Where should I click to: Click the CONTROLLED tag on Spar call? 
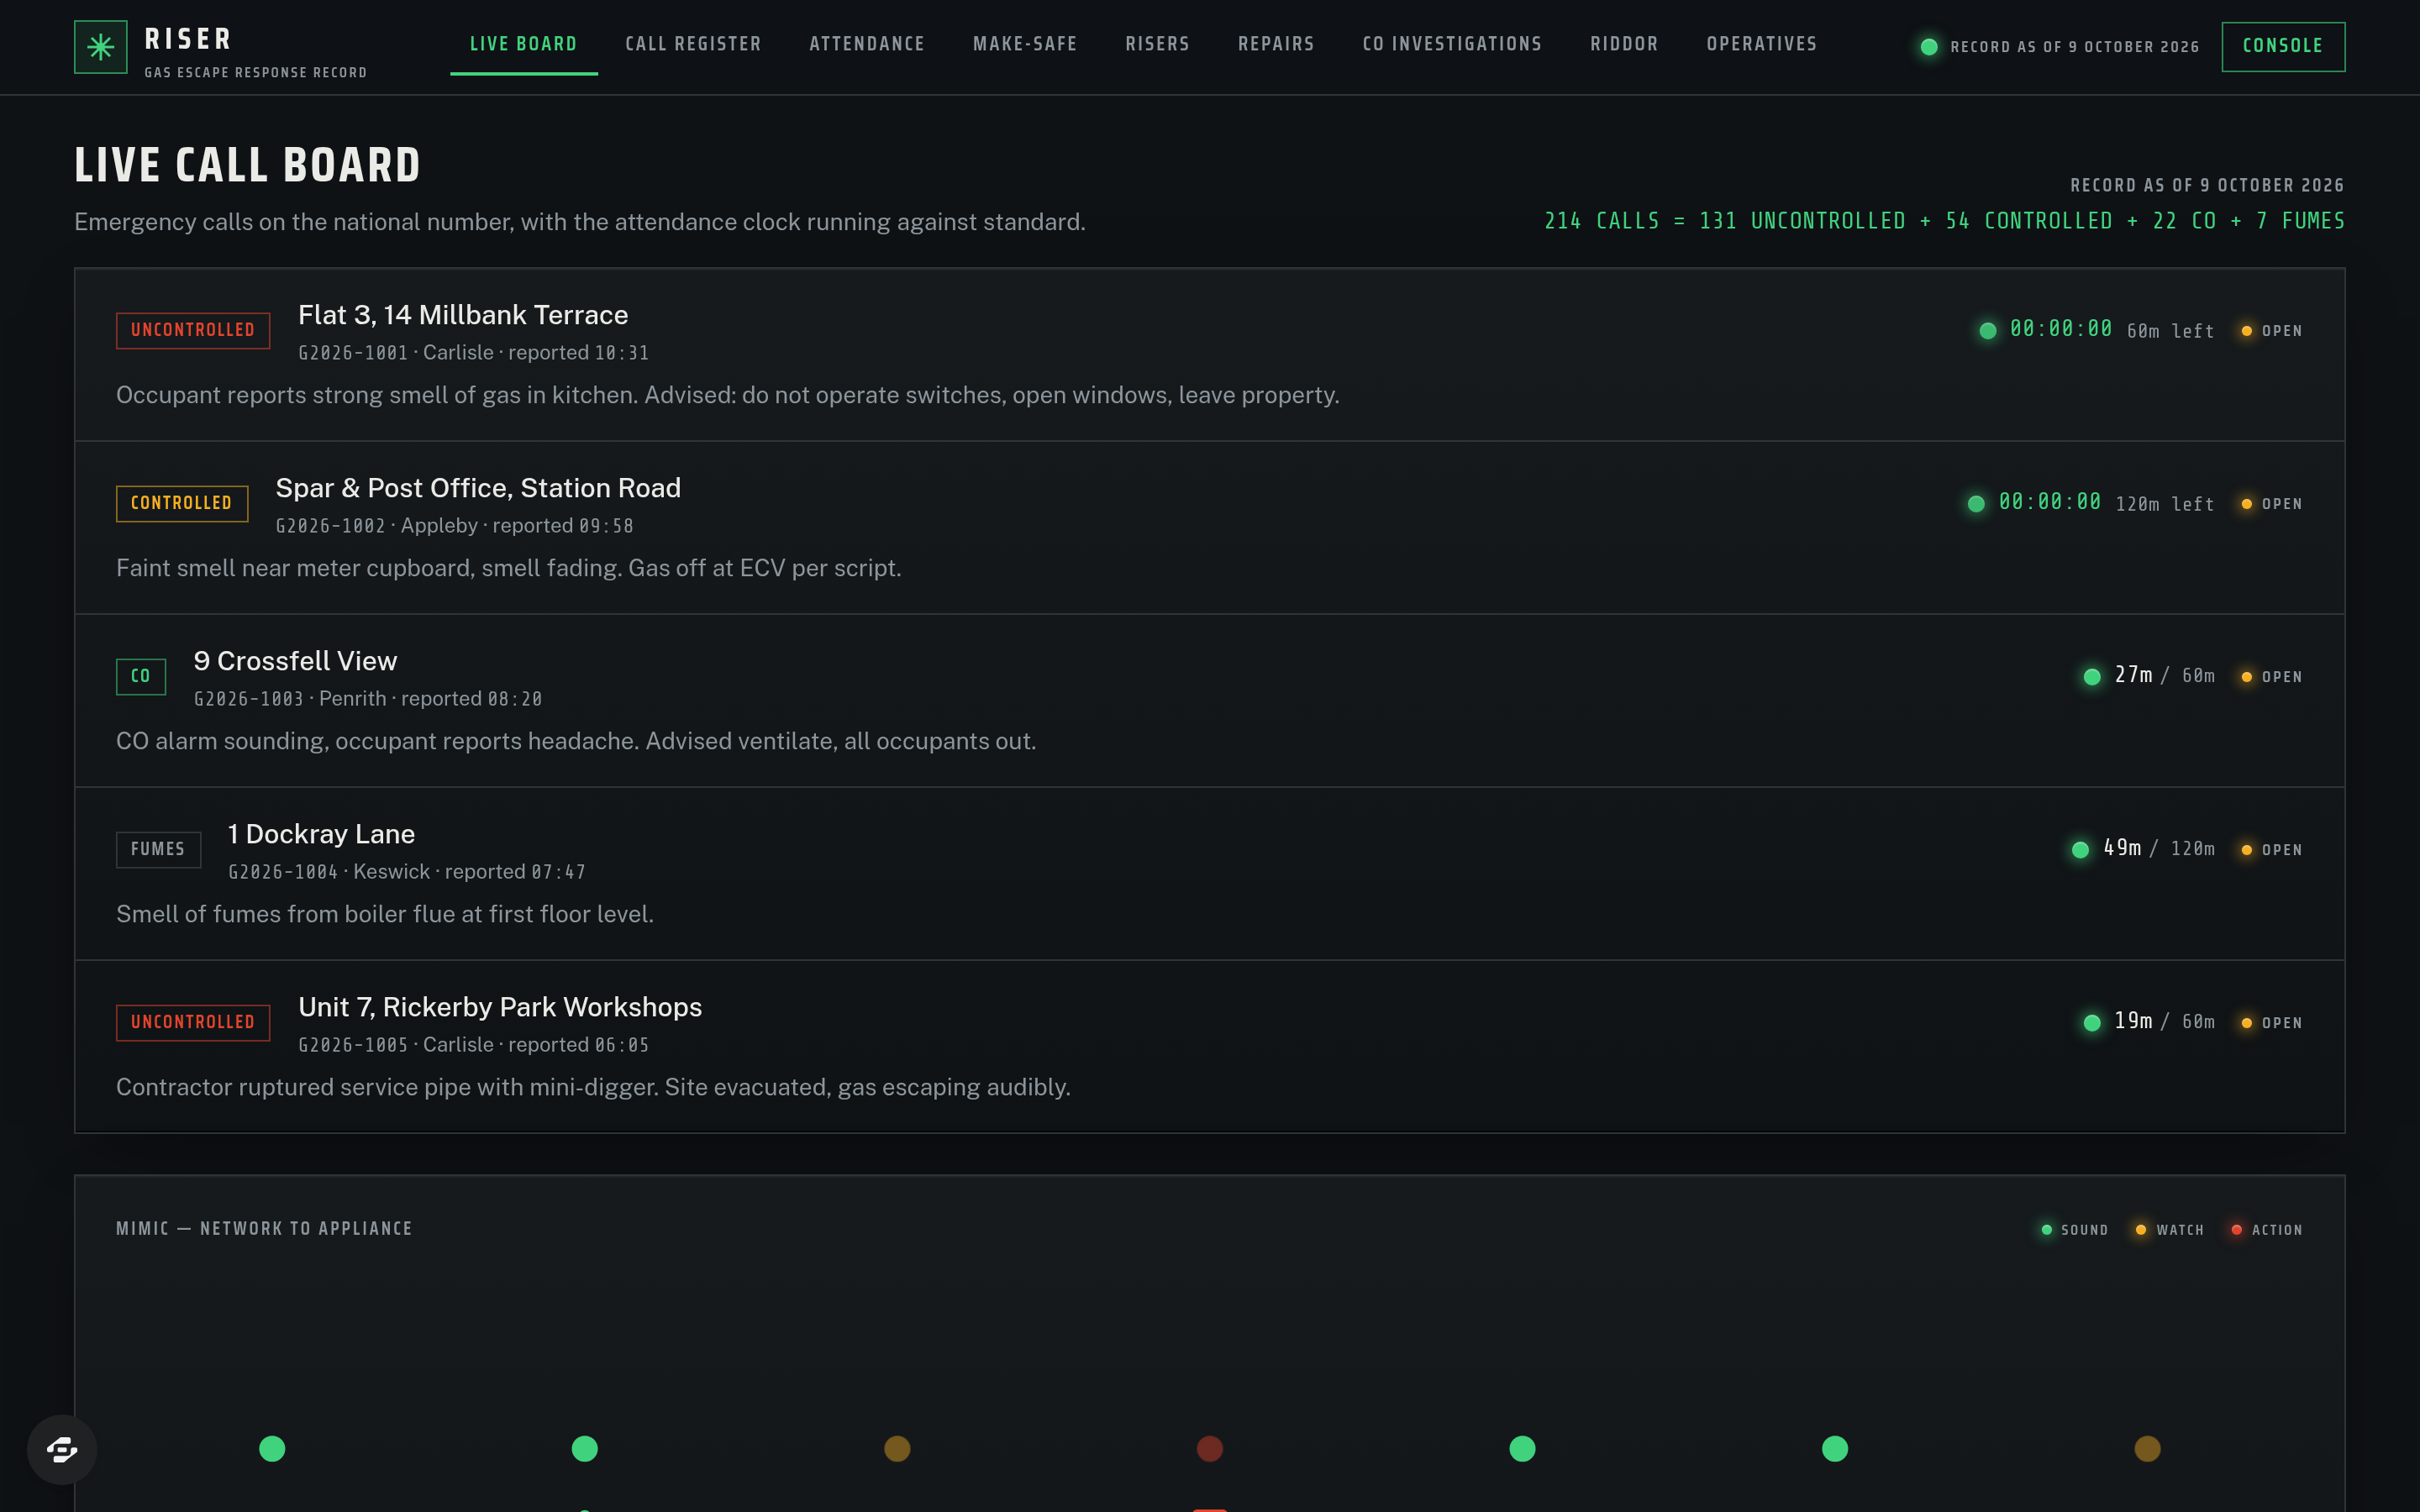[182, 503]
